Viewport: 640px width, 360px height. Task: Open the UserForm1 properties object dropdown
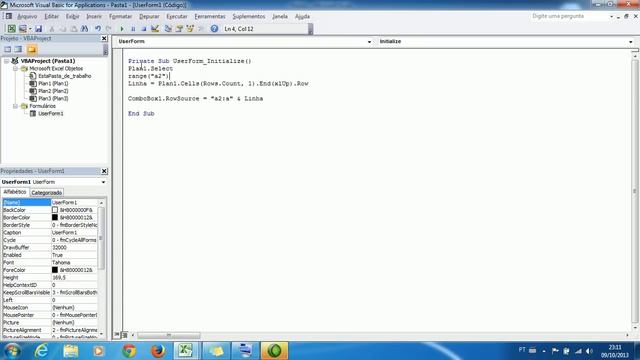point(103,182)
